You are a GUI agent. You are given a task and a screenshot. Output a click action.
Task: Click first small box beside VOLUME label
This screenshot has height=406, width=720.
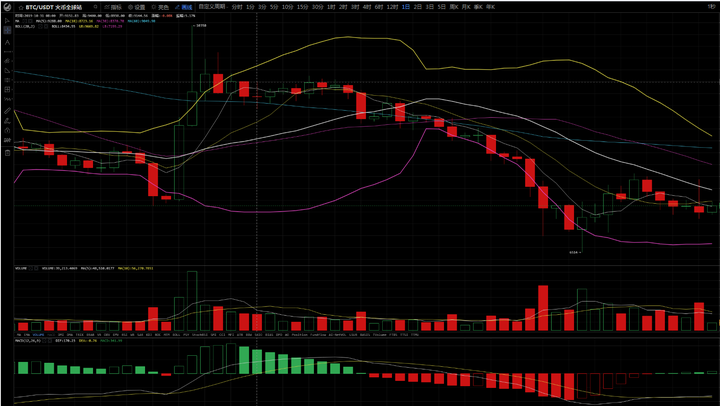point(32,268)
